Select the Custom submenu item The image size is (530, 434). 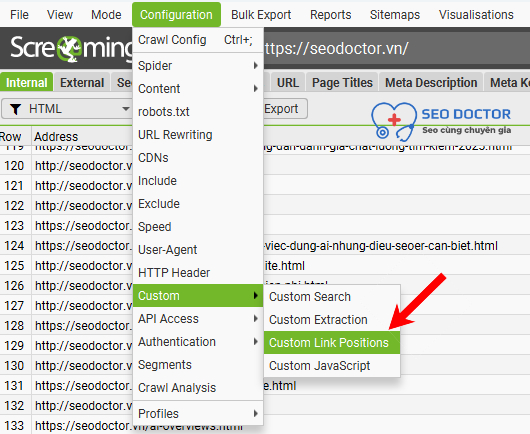[198, 296]
